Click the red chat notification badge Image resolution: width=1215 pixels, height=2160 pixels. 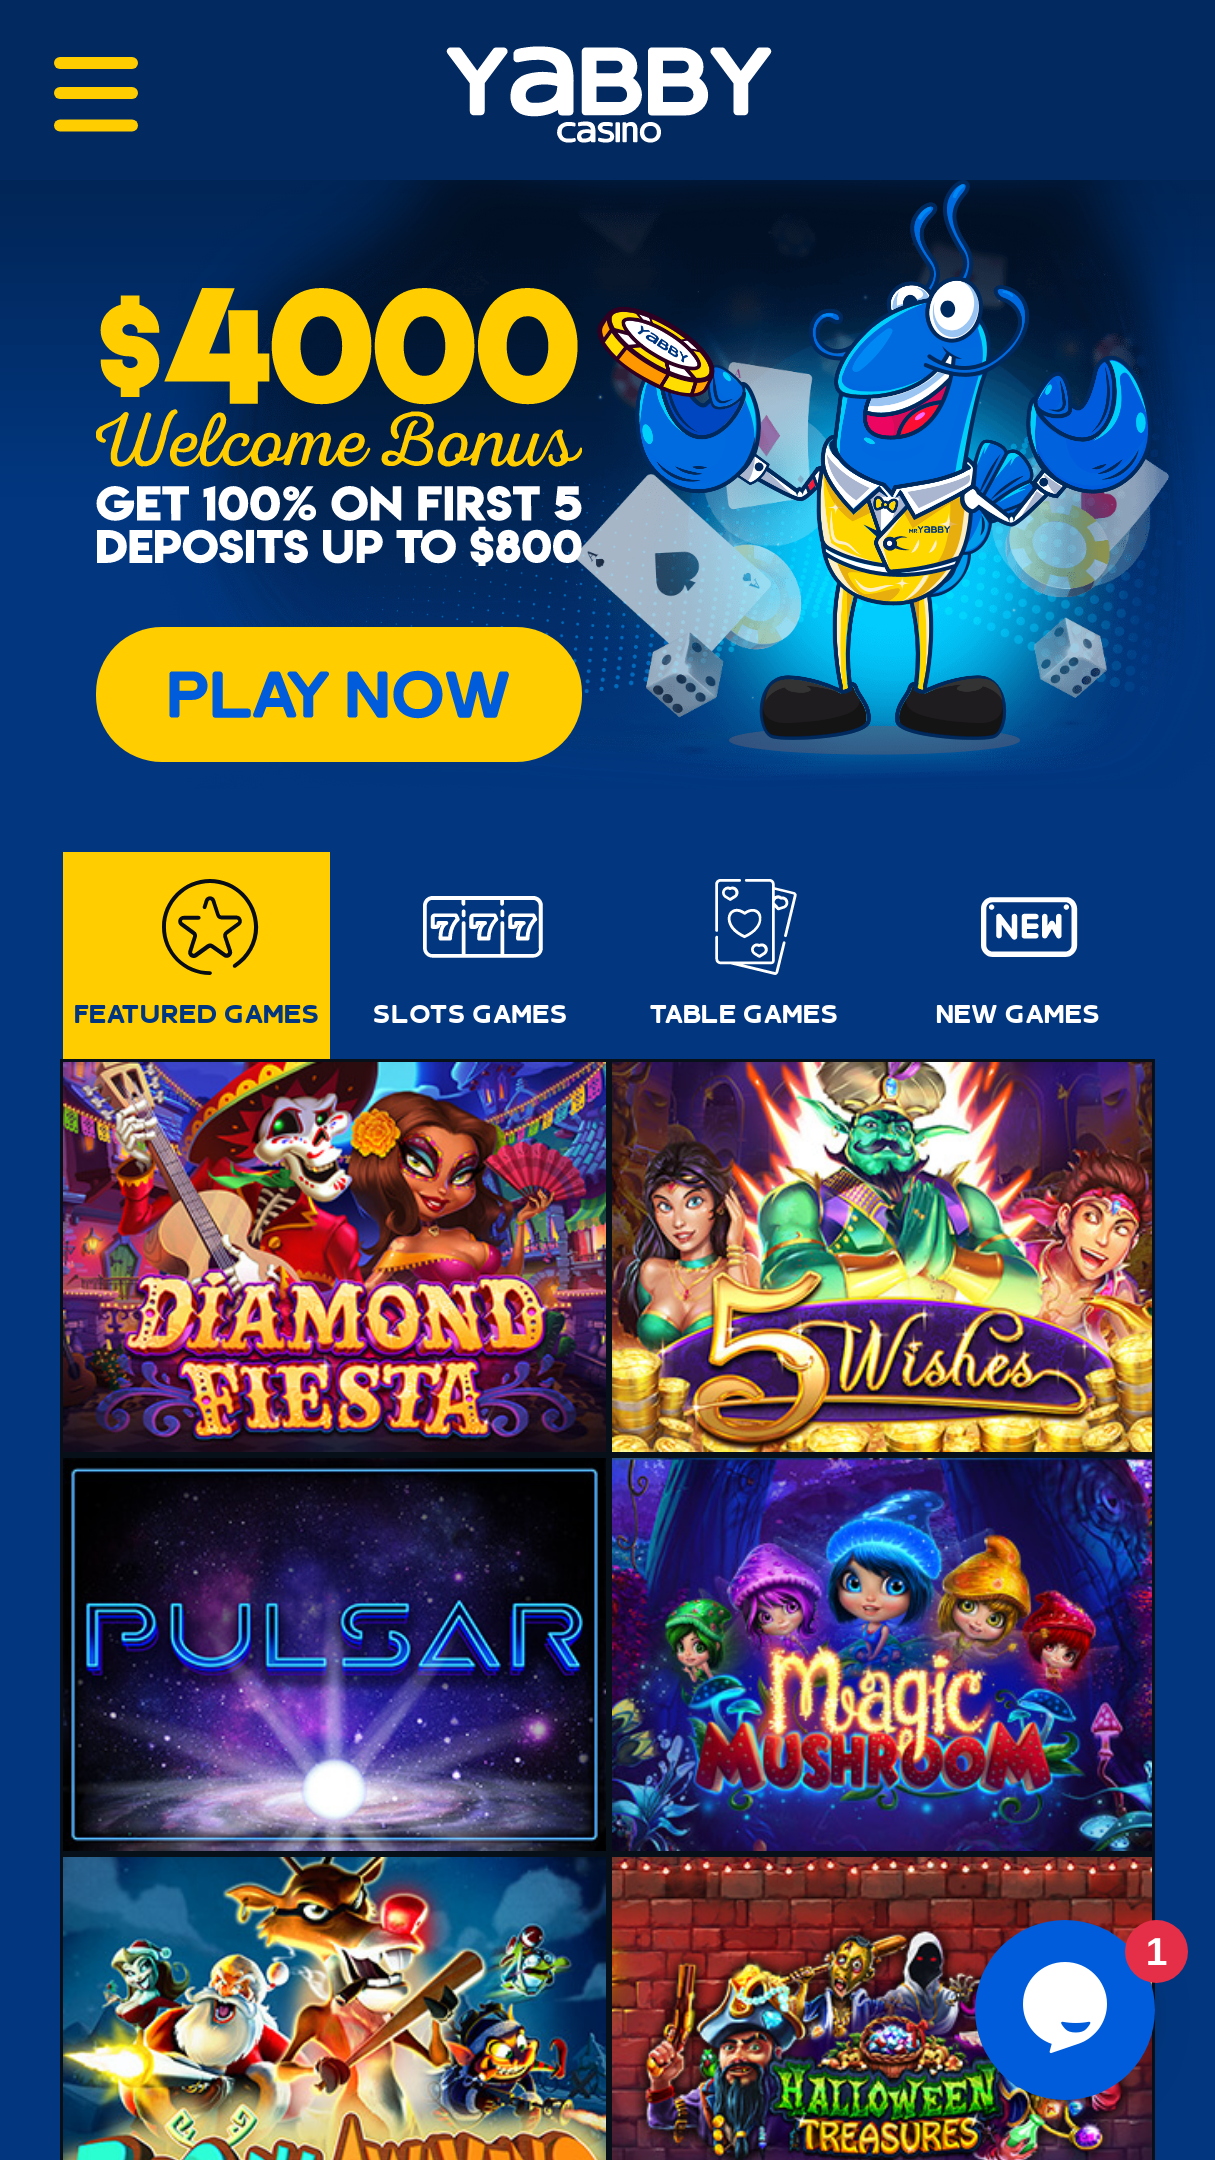1156,1951
